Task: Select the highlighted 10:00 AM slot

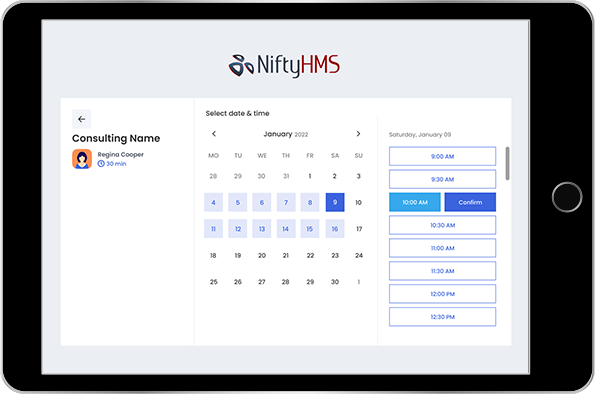Action: [415, 202]
